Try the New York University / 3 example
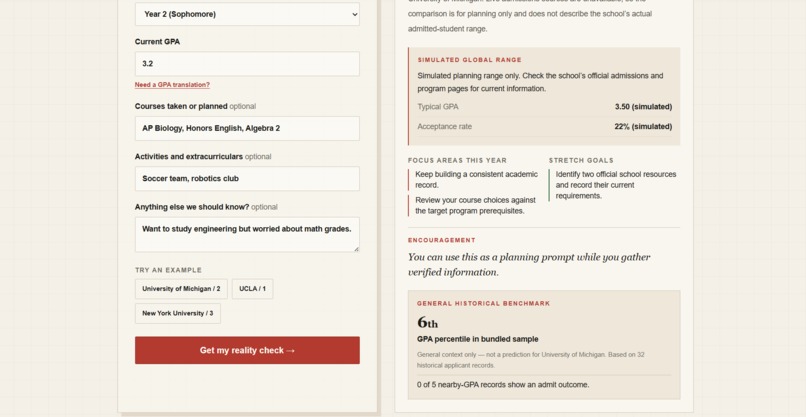Screen dimensions: 806x417 click(x=178, y=314)
